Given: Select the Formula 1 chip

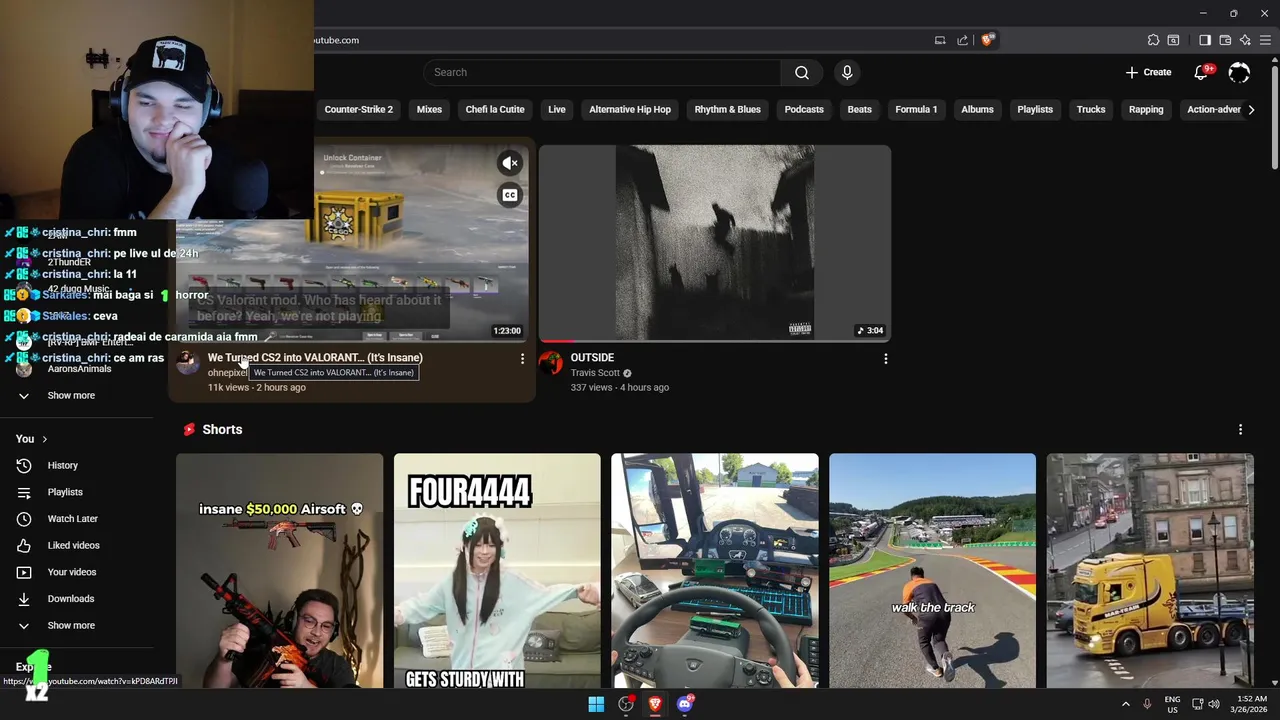Looking at the screenshot, I should point(916,109).
